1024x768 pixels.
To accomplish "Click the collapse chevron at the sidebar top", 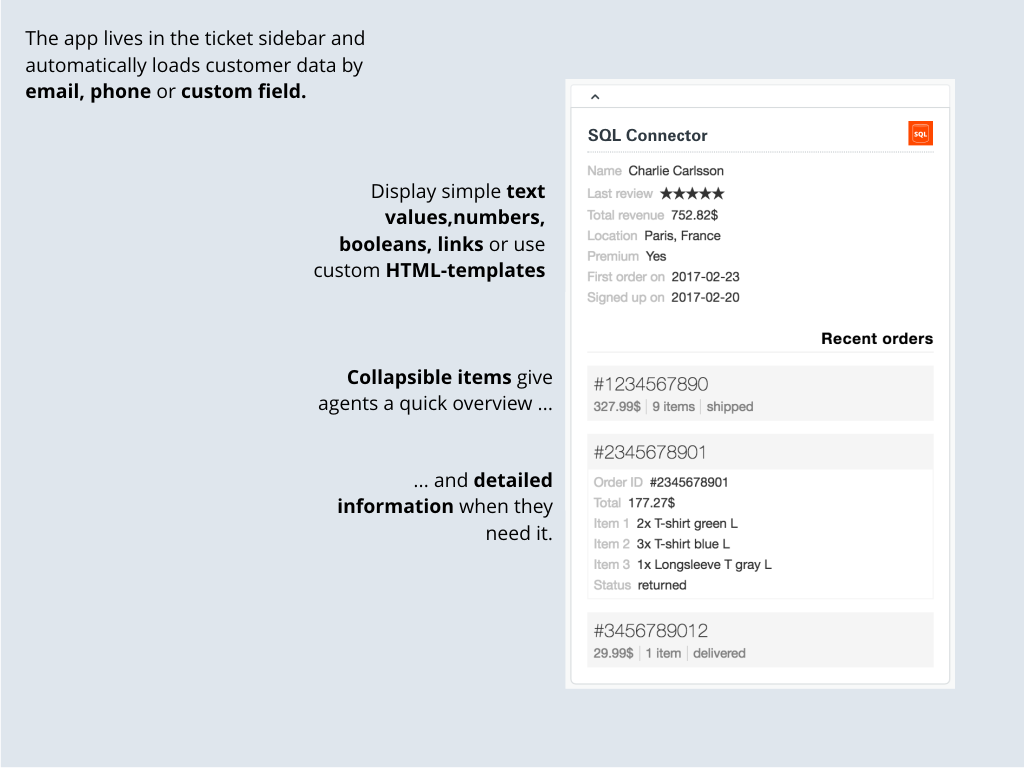I will pos(595,95).
